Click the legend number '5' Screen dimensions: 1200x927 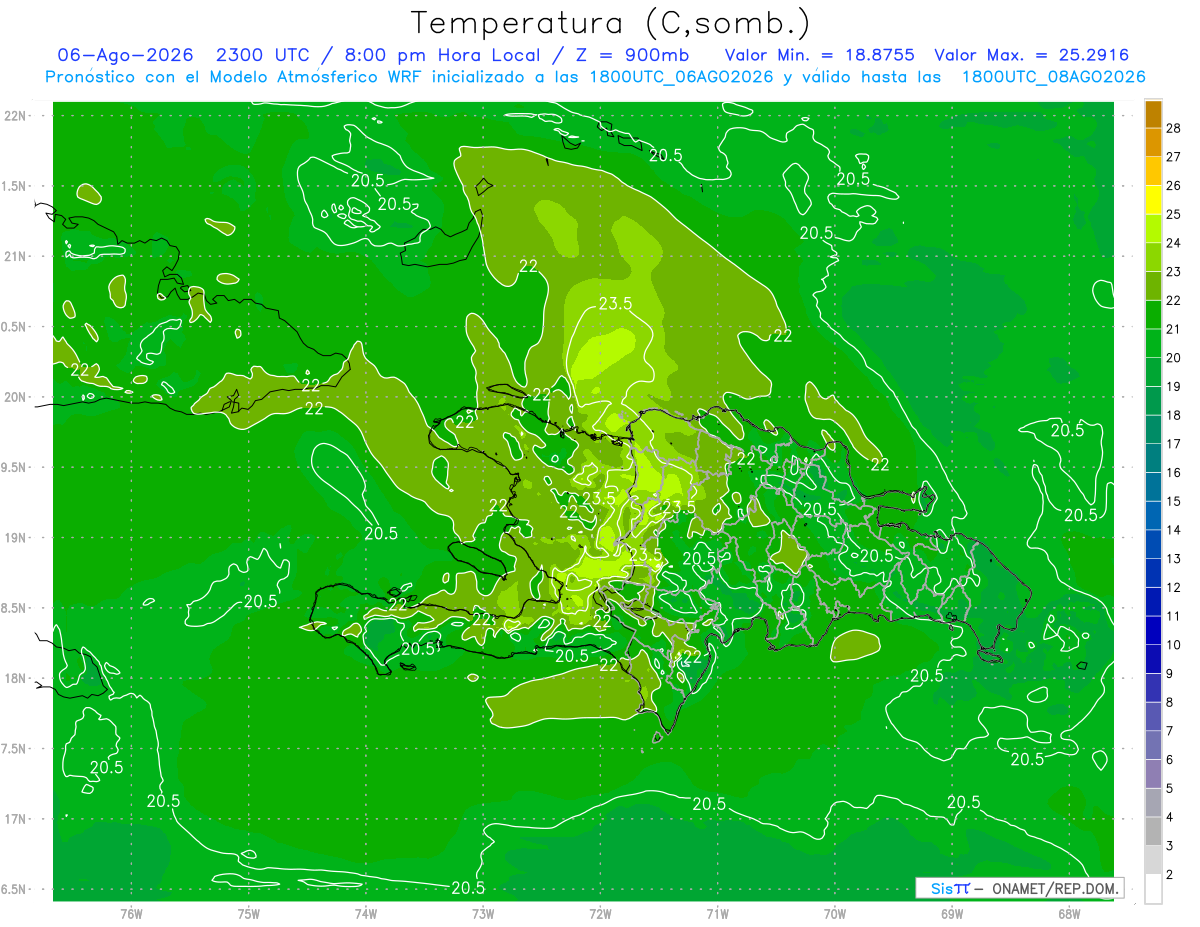pyautogui.click(x=1170, y=789)
